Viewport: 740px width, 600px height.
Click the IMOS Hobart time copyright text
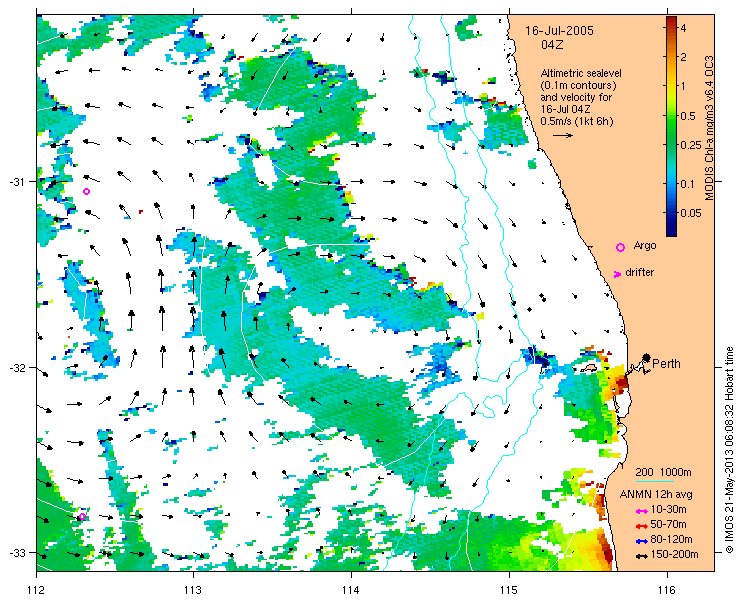click(729, 450)
